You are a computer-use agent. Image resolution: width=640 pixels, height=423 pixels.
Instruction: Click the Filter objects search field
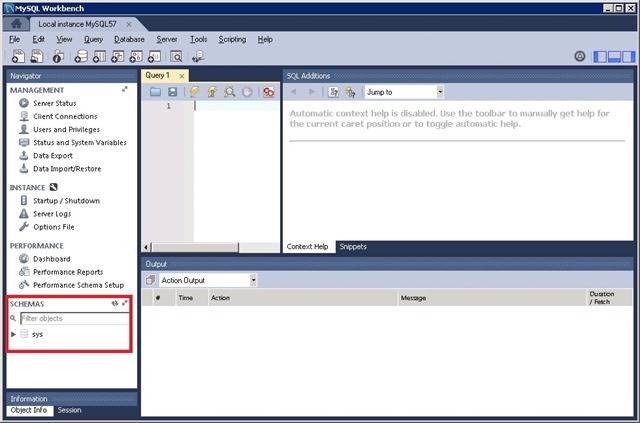point(74,318)
